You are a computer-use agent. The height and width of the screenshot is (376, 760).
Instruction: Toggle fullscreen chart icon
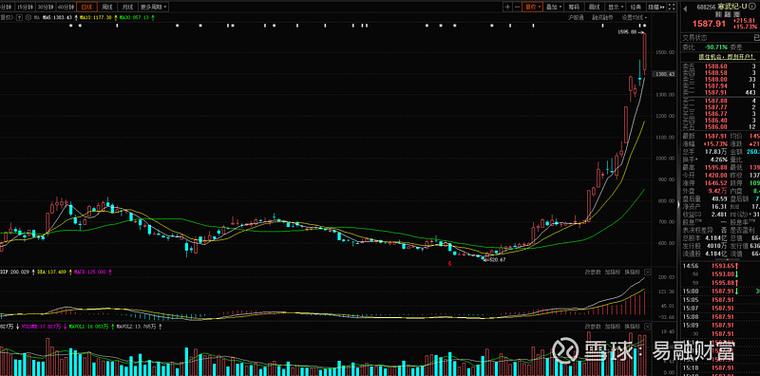pyautogui.click(x=672, y=7)
